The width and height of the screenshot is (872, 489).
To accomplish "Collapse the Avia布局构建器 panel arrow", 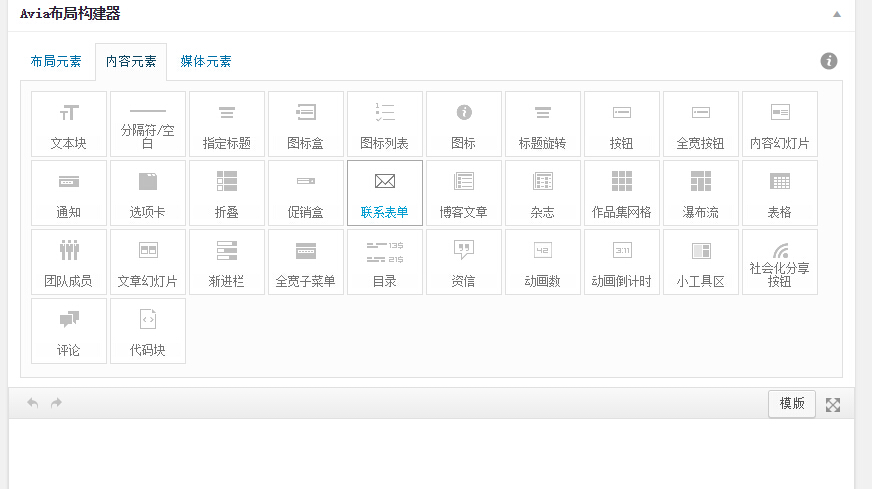I will 837,14.
